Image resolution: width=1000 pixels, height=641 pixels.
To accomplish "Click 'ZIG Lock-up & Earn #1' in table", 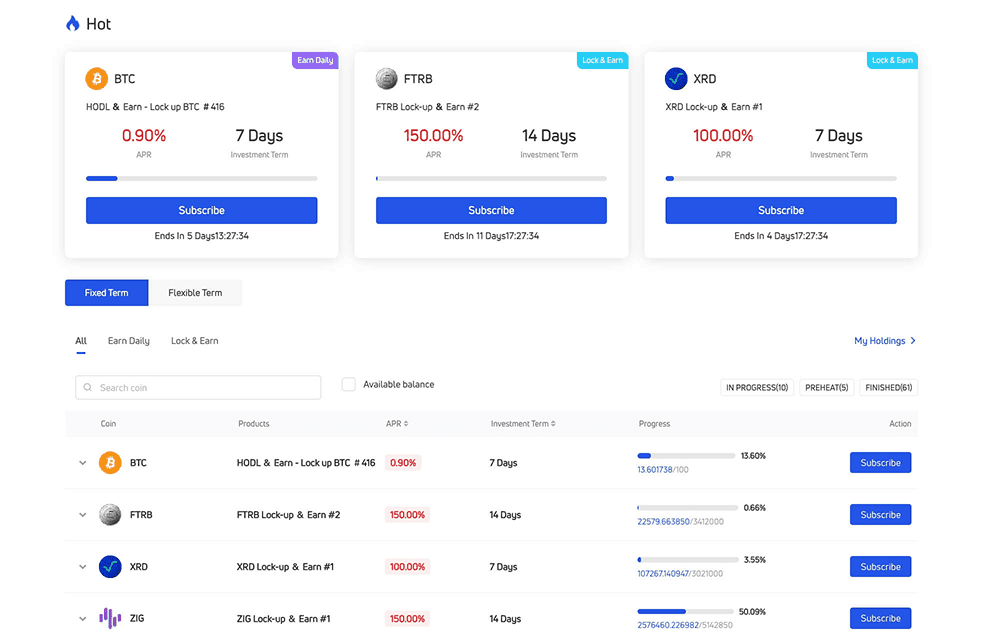I will coord(283,619).
